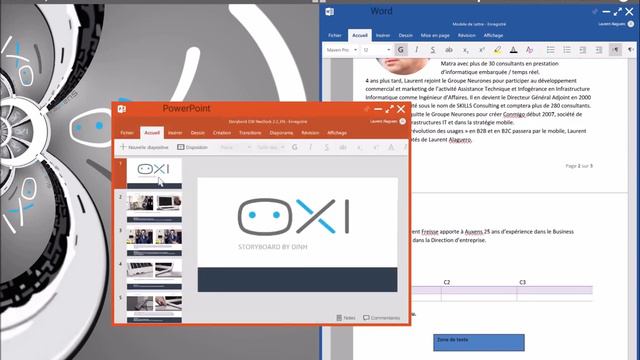Select the Accueil tab in Word
640x360 pixels.
pos(360,36)
